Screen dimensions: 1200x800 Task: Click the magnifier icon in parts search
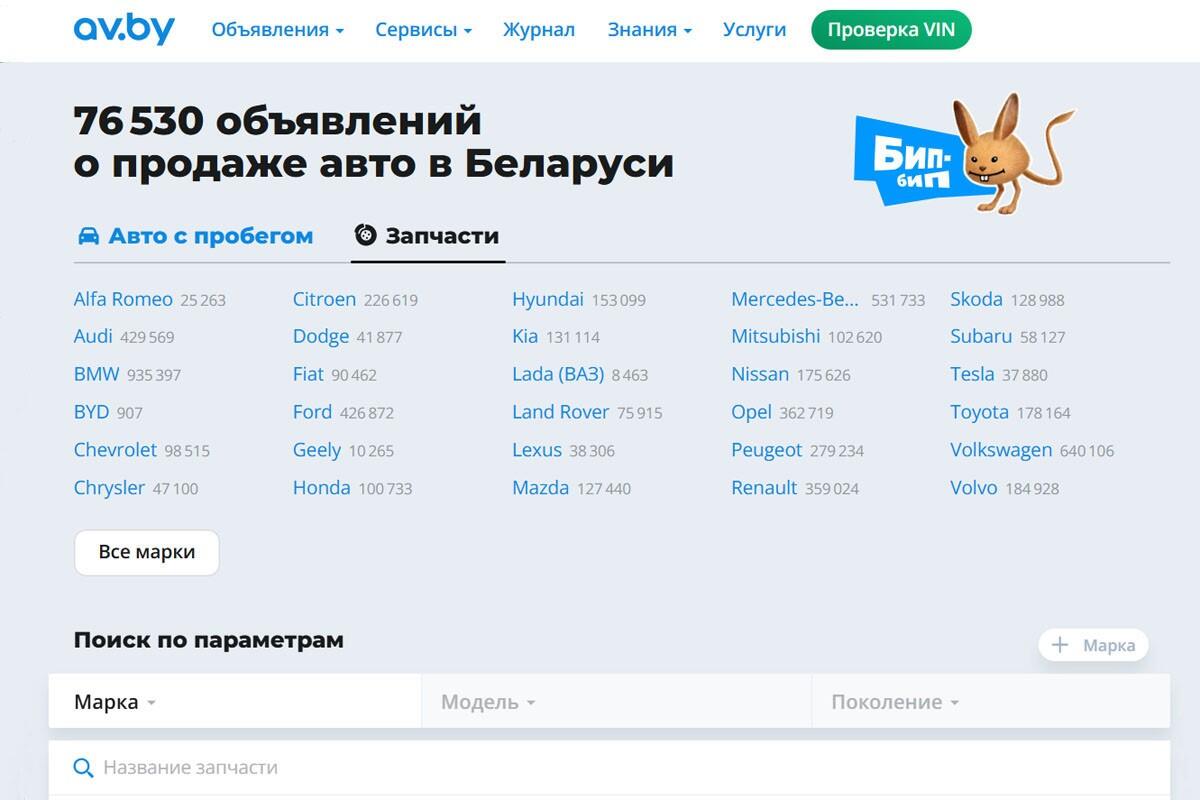click(x=83, y=768)
